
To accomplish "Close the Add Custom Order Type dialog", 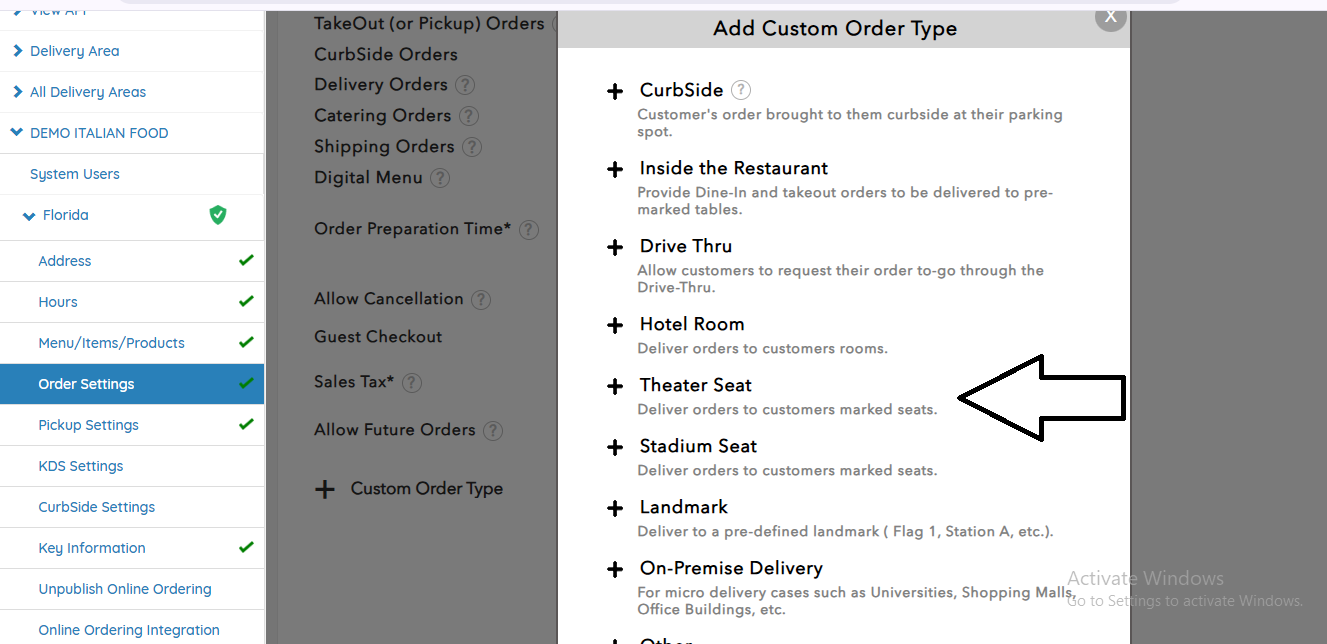I will pos(1110,17).
